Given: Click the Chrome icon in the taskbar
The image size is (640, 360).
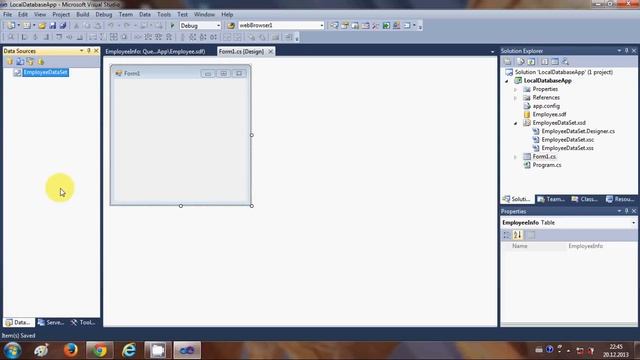Looking at the screenshot, I should tap(100, 350).
